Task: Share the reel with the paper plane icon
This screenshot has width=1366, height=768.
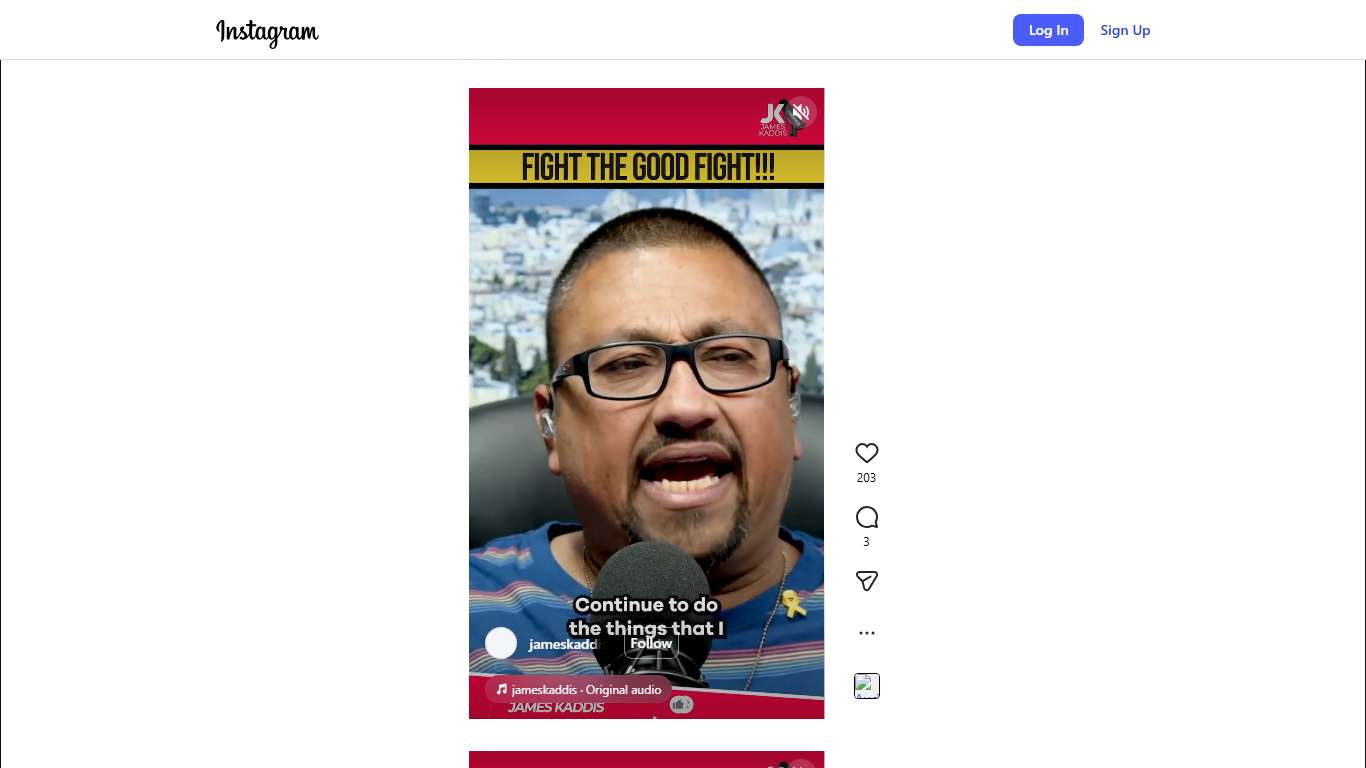Action: [867, 581]
